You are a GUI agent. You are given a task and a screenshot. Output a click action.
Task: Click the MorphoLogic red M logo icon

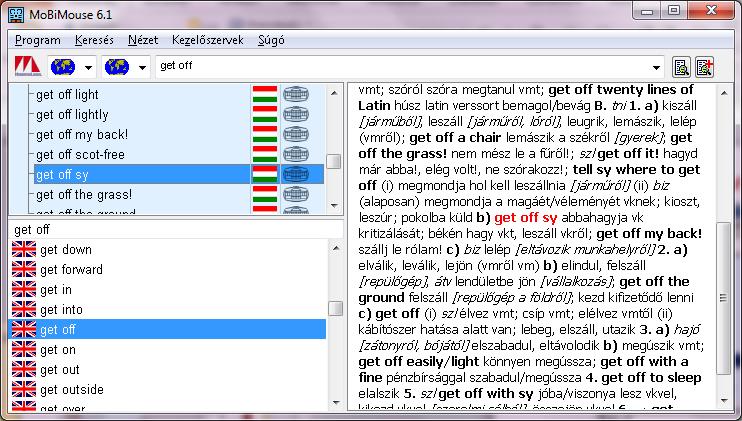(x=27, y=67)
